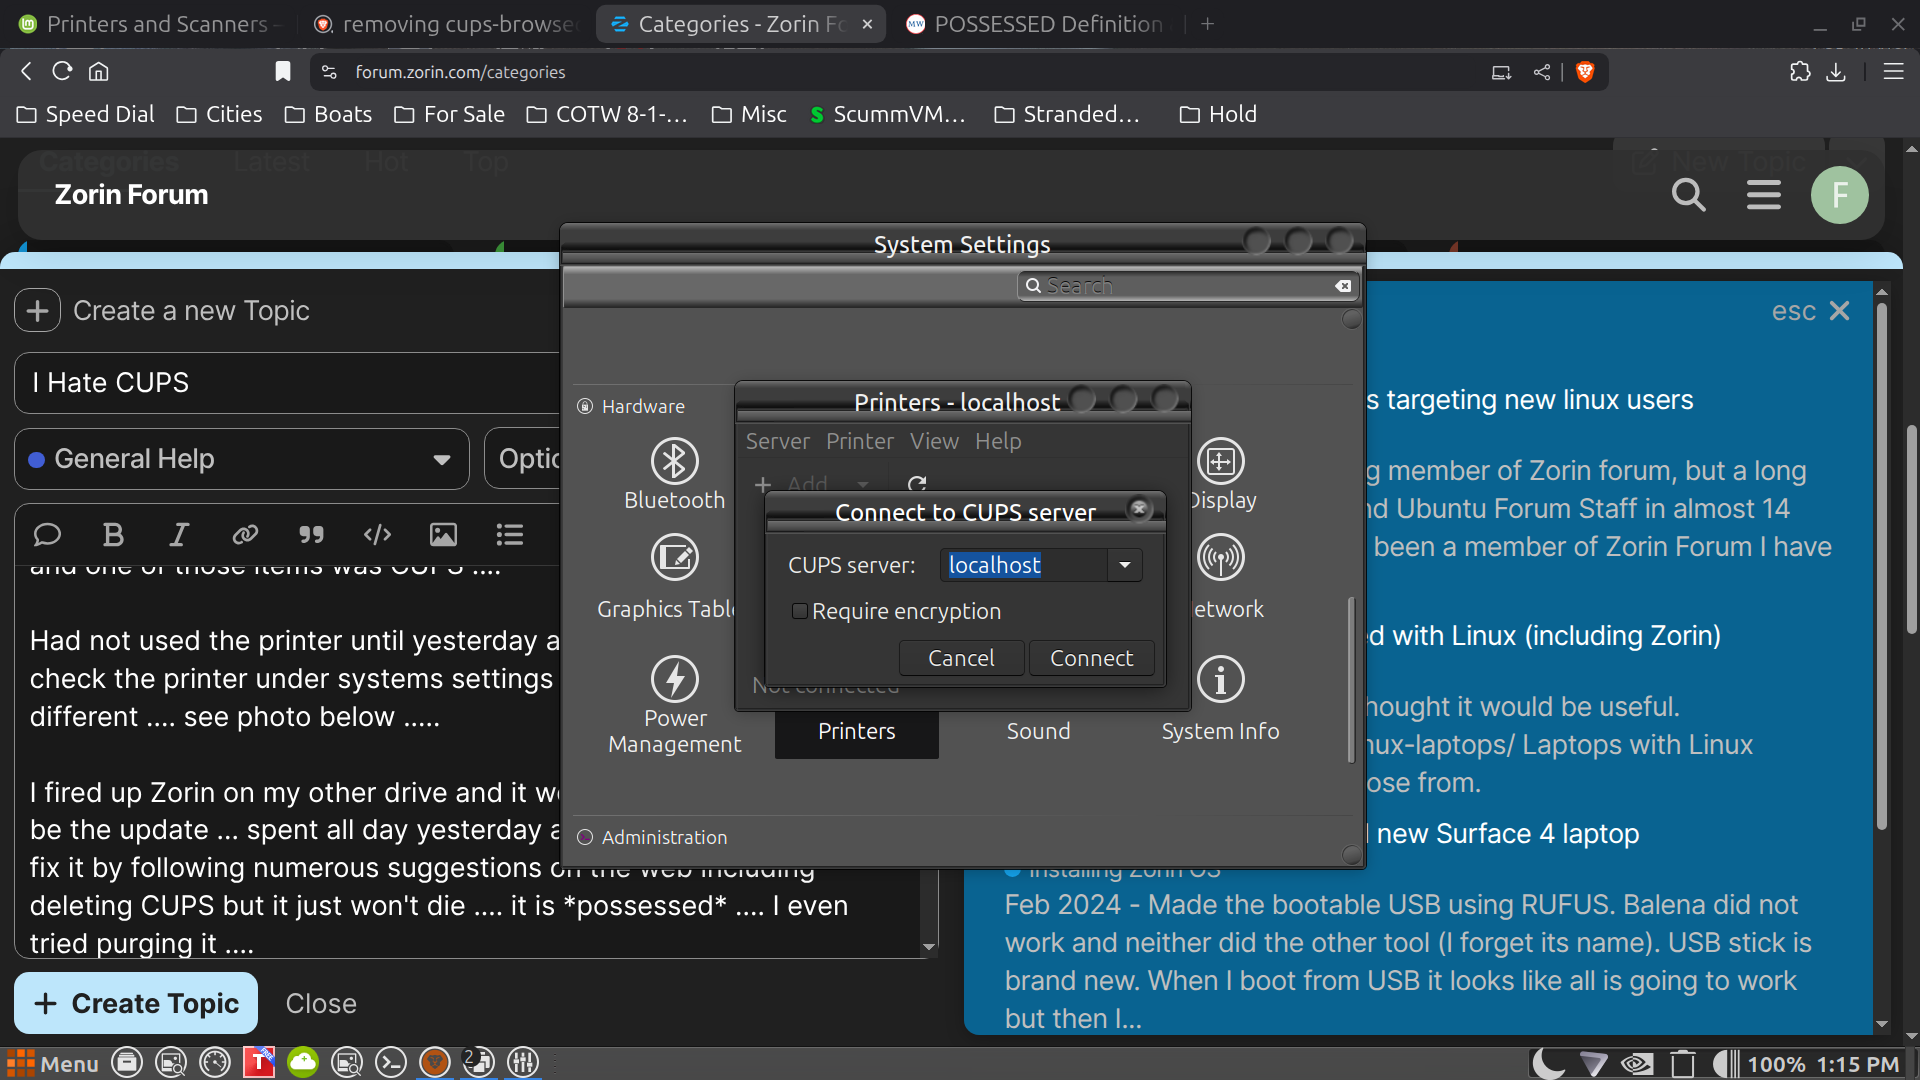Enable Require encryption checkbox
This screenshot has width=1920, height=1080.
click(800, 611)
